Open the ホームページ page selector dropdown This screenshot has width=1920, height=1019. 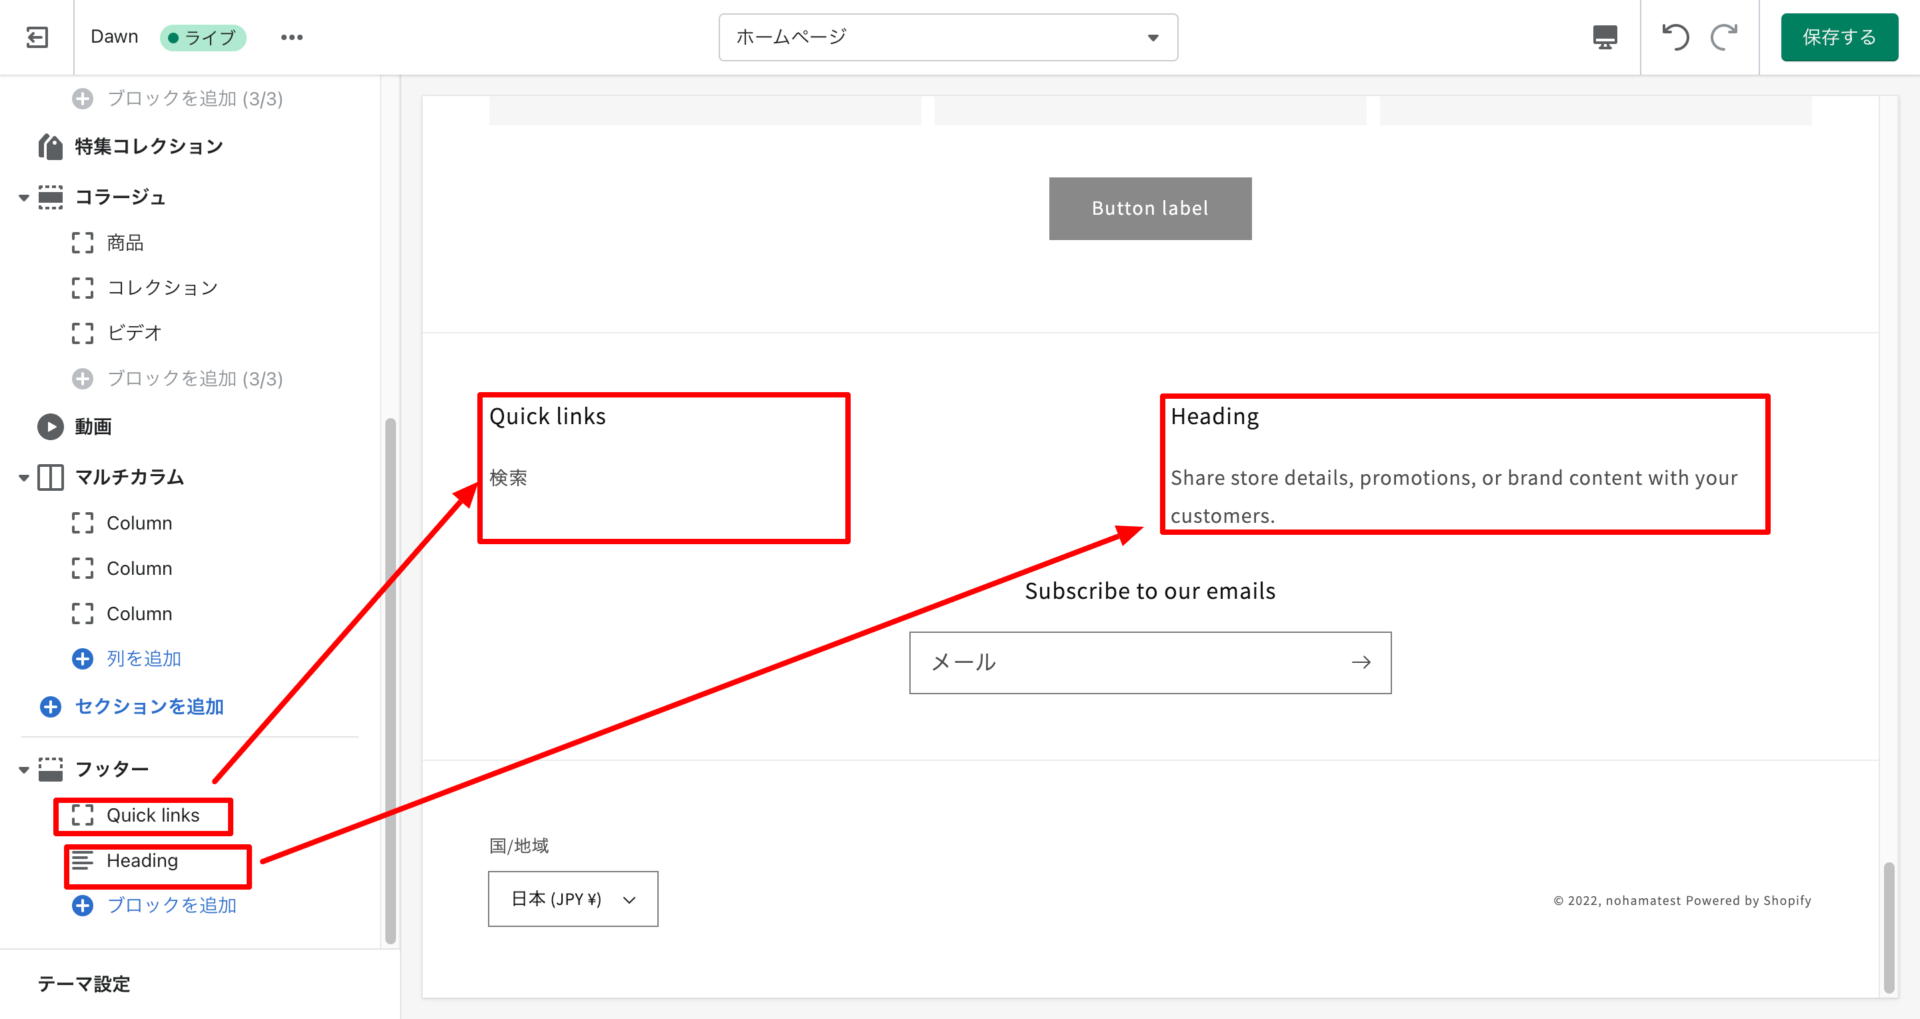[947, 38]
